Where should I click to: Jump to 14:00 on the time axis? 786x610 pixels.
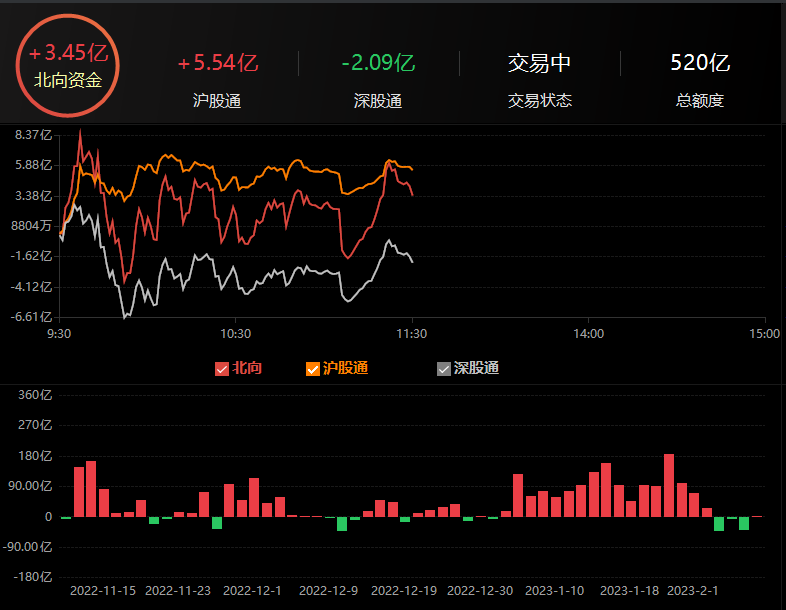click(x=588, y=334)
